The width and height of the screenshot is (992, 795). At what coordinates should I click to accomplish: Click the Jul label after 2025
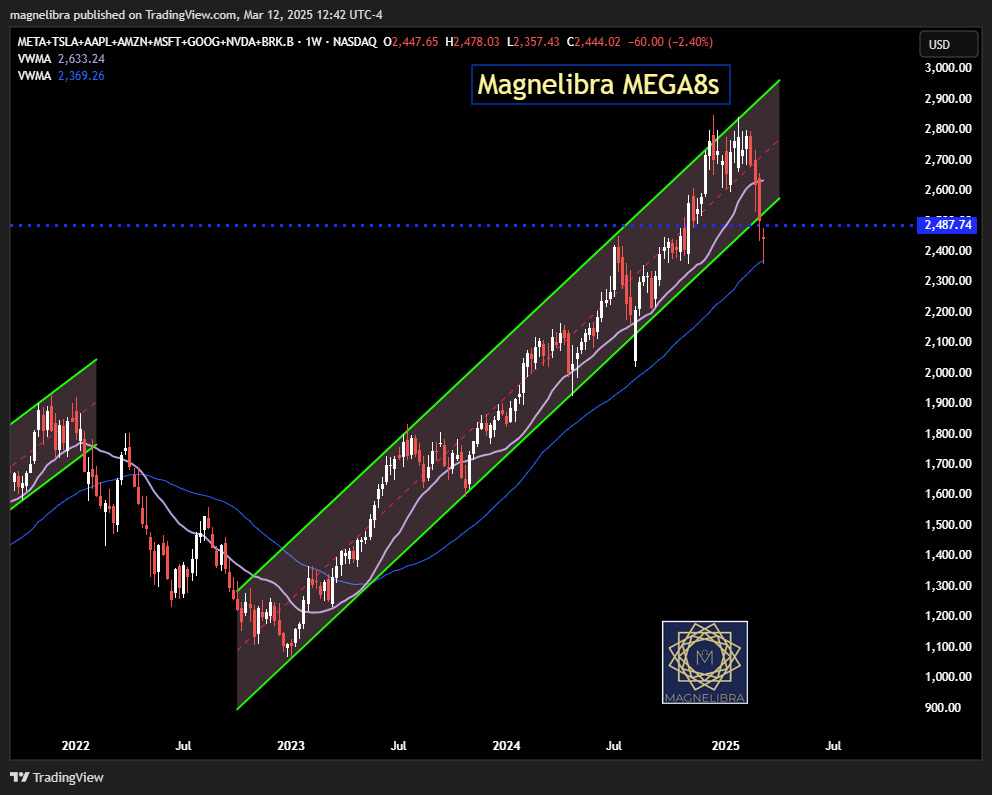[x=833, y=746]
